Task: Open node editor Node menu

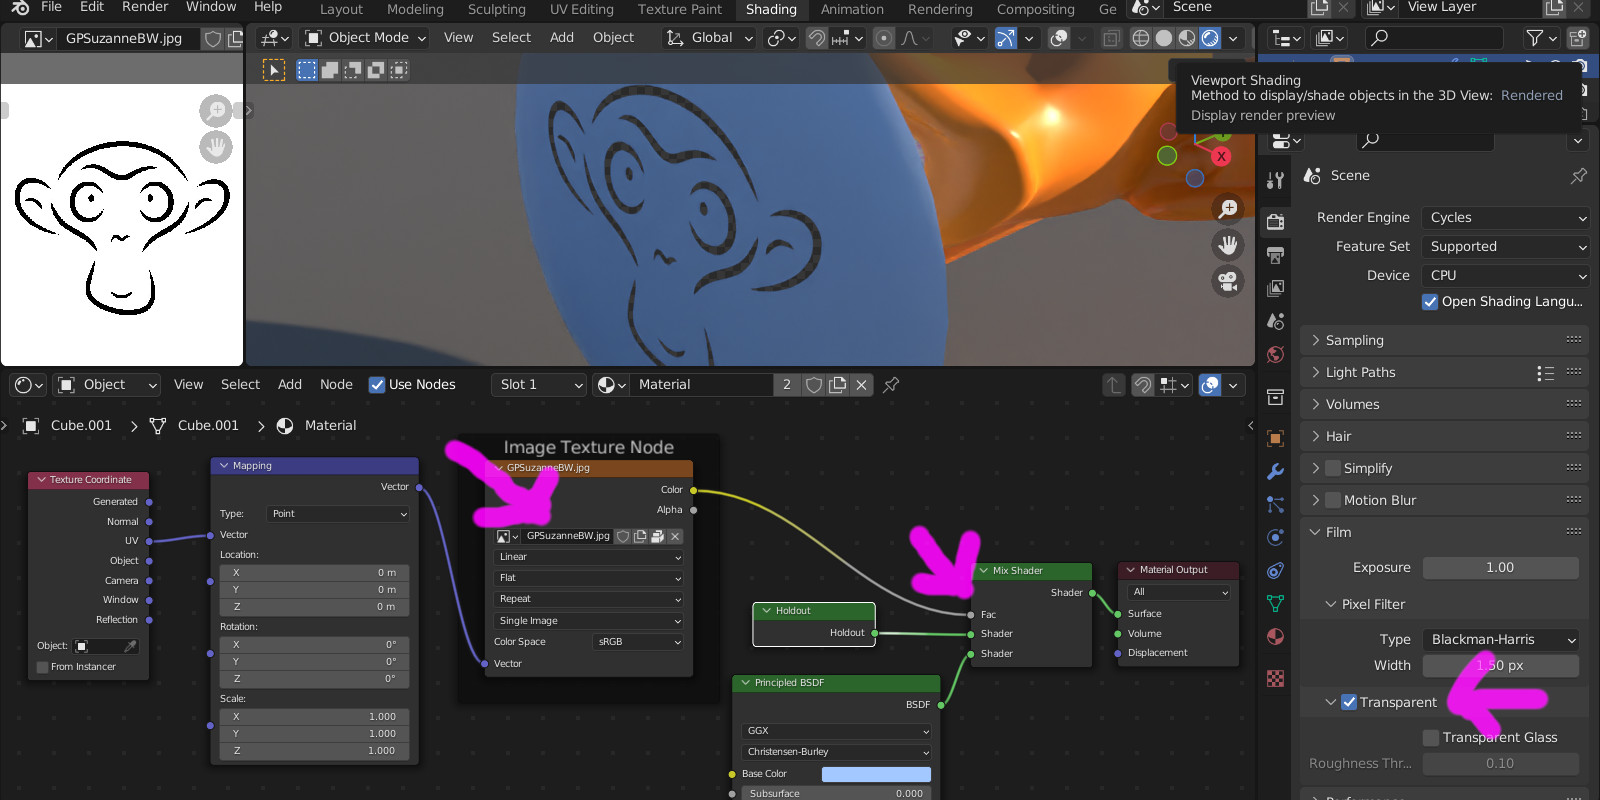Action: point(336,385)
